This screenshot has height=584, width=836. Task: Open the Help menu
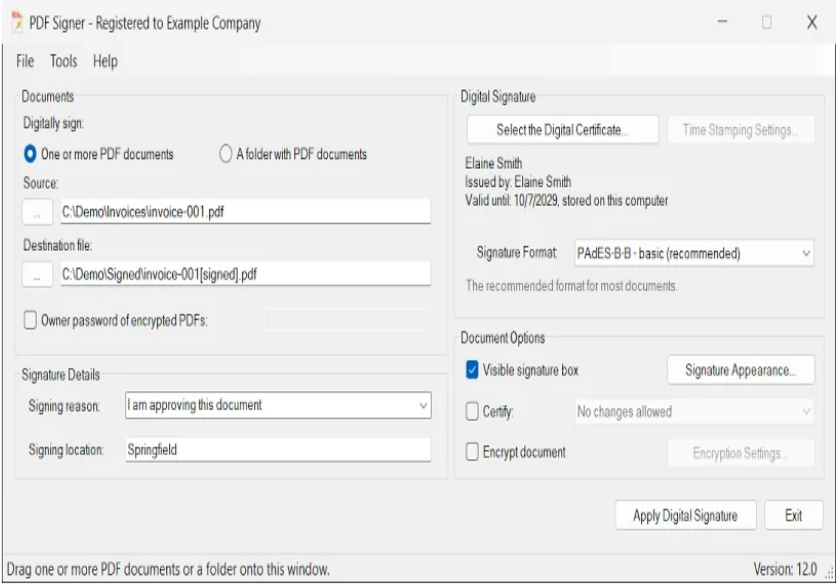pos(105,61)
